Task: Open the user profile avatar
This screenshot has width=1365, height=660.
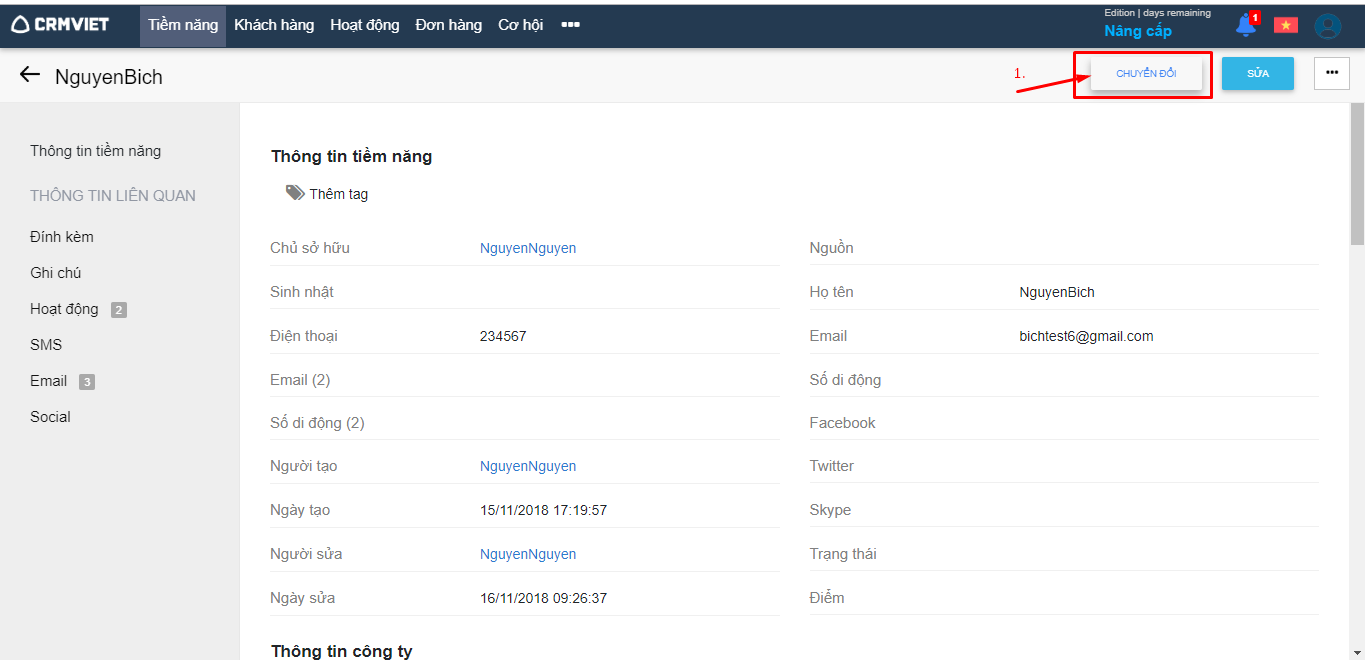Action: click(1327, 26)
